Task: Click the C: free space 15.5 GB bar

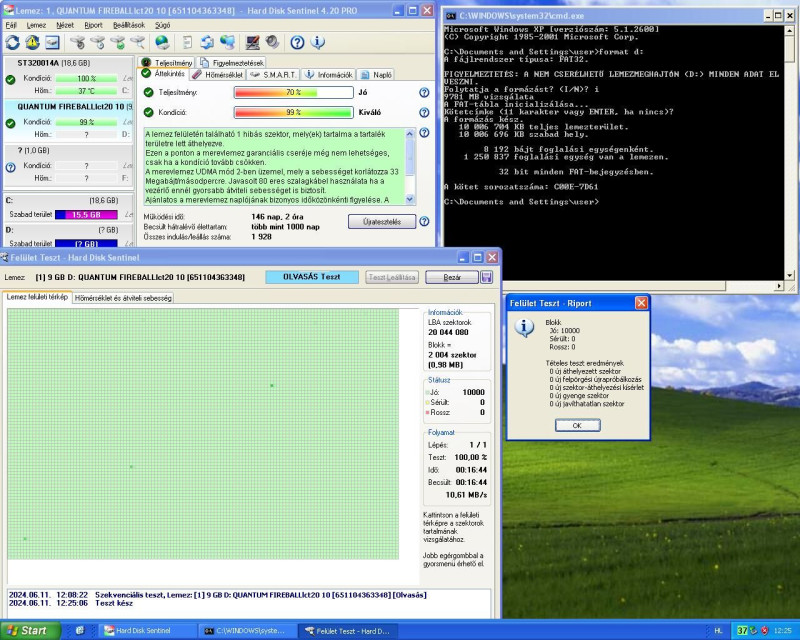Action: tap(86, 215)
